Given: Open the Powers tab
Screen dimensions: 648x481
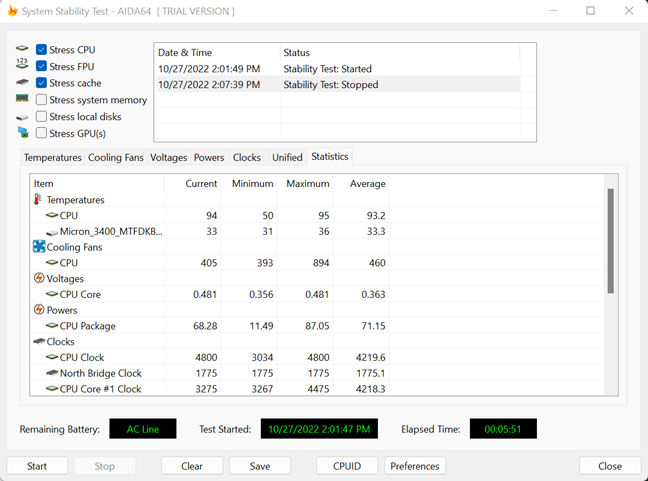Looking at the screenshot, I should (209, 157).
